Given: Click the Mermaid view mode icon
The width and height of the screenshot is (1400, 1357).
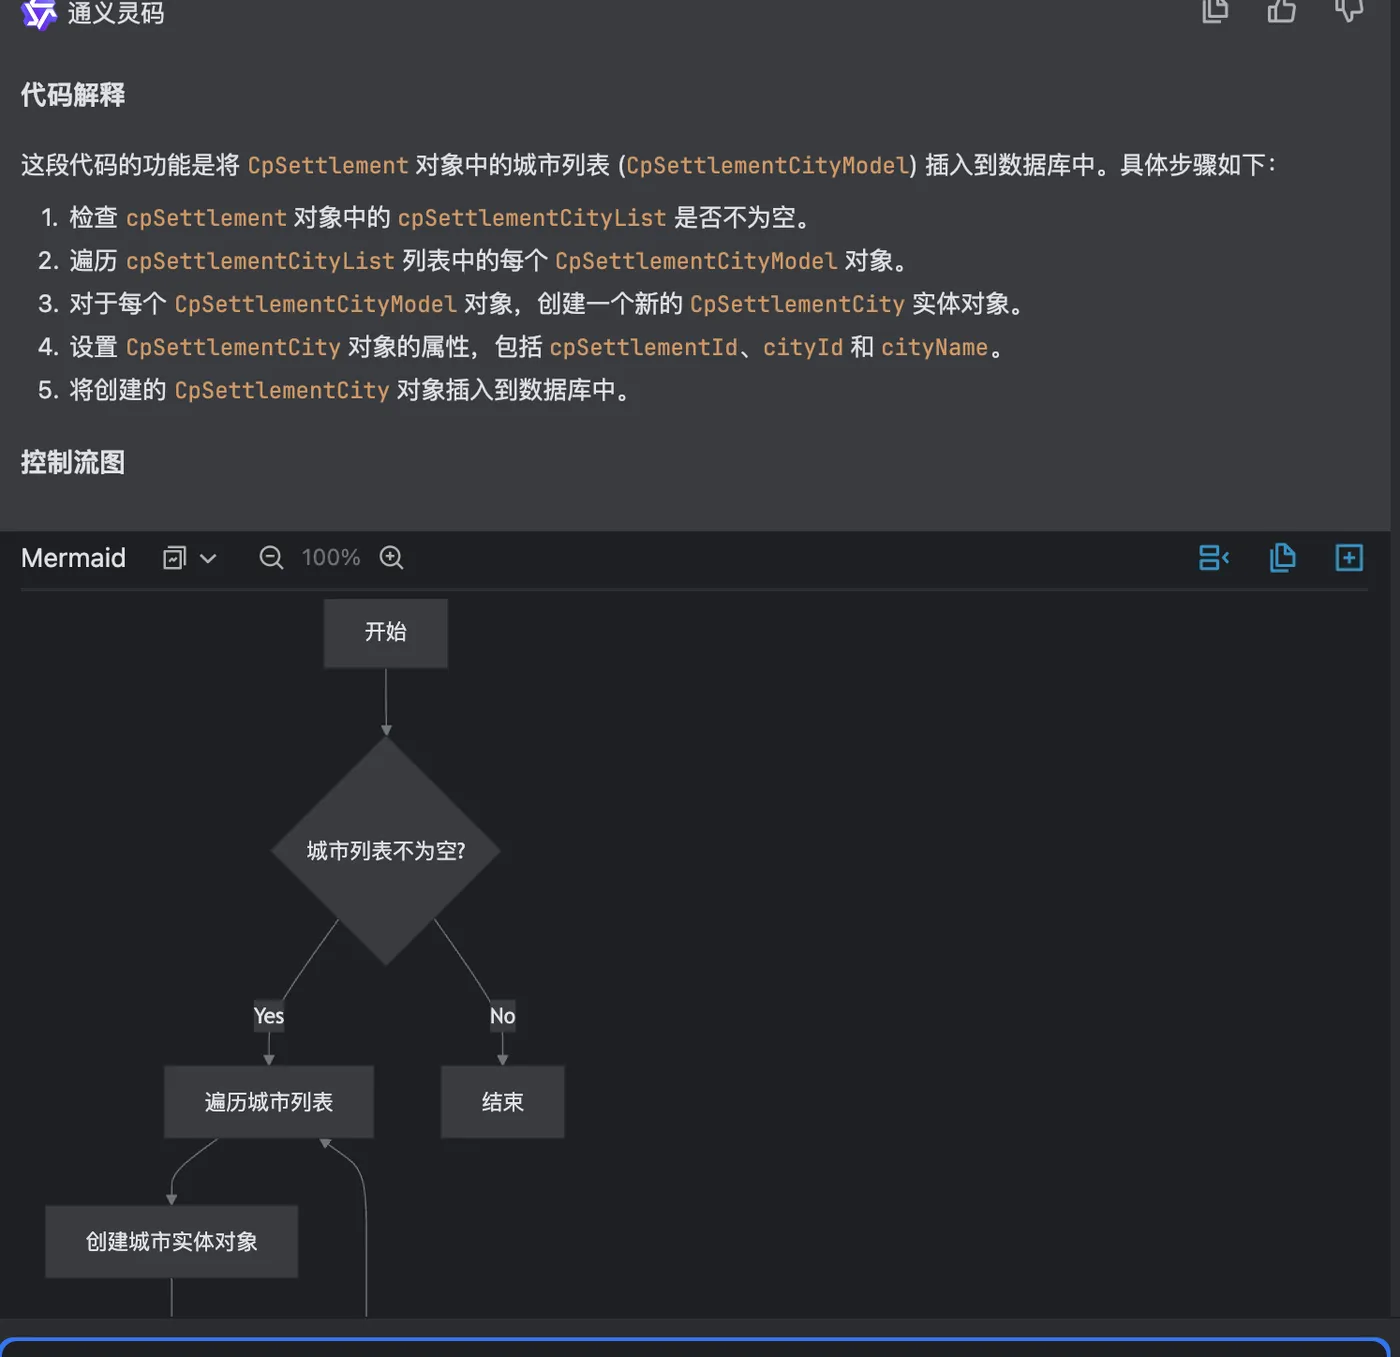Looking at the screenshot, I should tap(174, 558).
